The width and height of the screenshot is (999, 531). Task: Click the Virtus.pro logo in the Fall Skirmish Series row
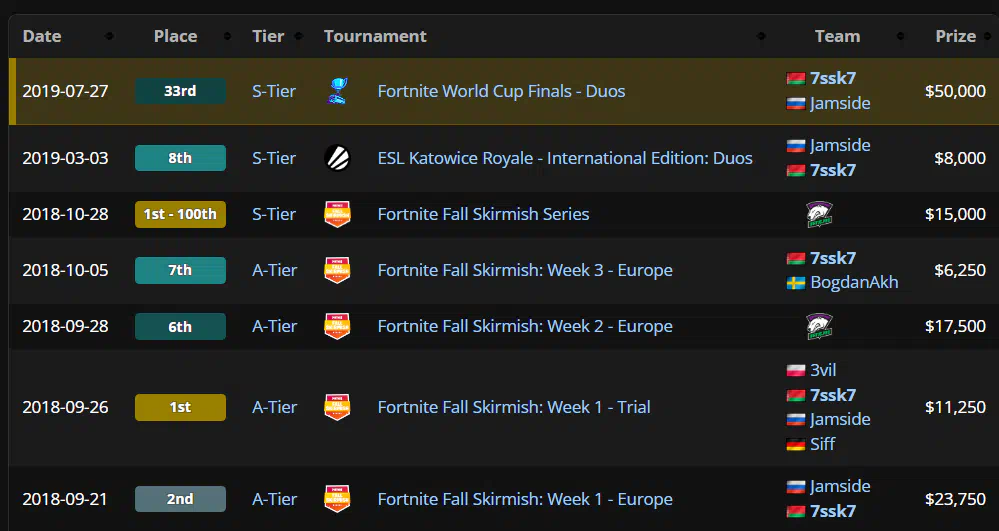pyautogui.click(x=820, y=214)
